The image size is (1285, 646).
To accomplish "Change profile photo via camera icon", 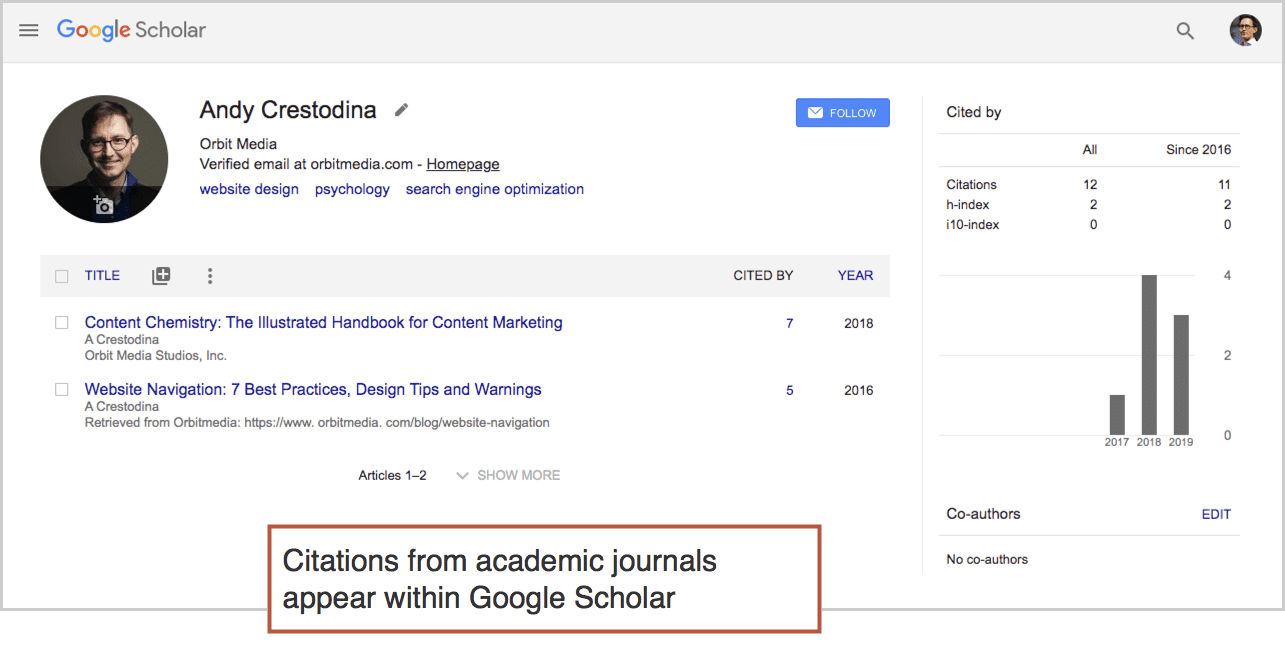I will (103, 206).
